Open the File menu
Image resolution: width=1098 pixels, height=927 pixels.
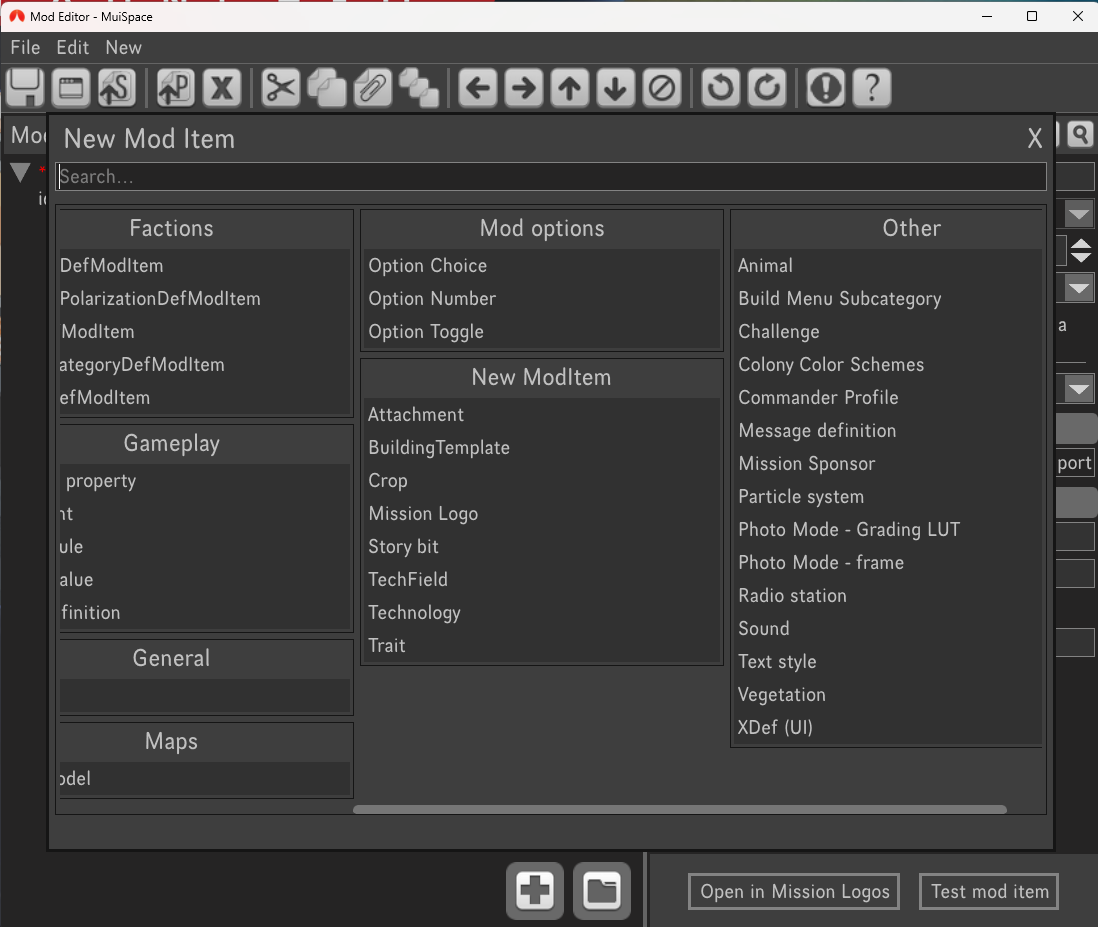point(25,47)
